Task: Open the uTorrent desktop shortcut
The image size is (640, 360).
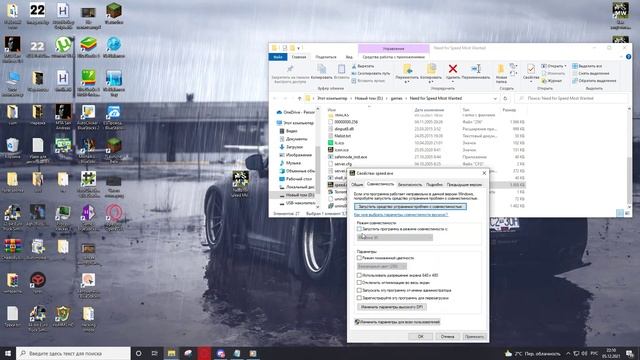Action: [x=63, y=47]
